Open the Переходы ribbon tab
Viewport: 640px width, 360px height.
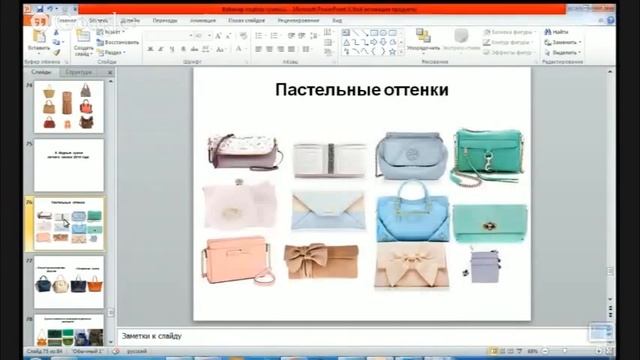click(165, 20)
